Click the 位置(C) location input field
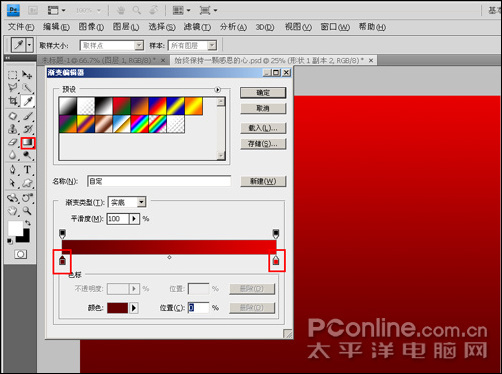The height and width of the screenshot is (374, 502). [x=198, y=308]
